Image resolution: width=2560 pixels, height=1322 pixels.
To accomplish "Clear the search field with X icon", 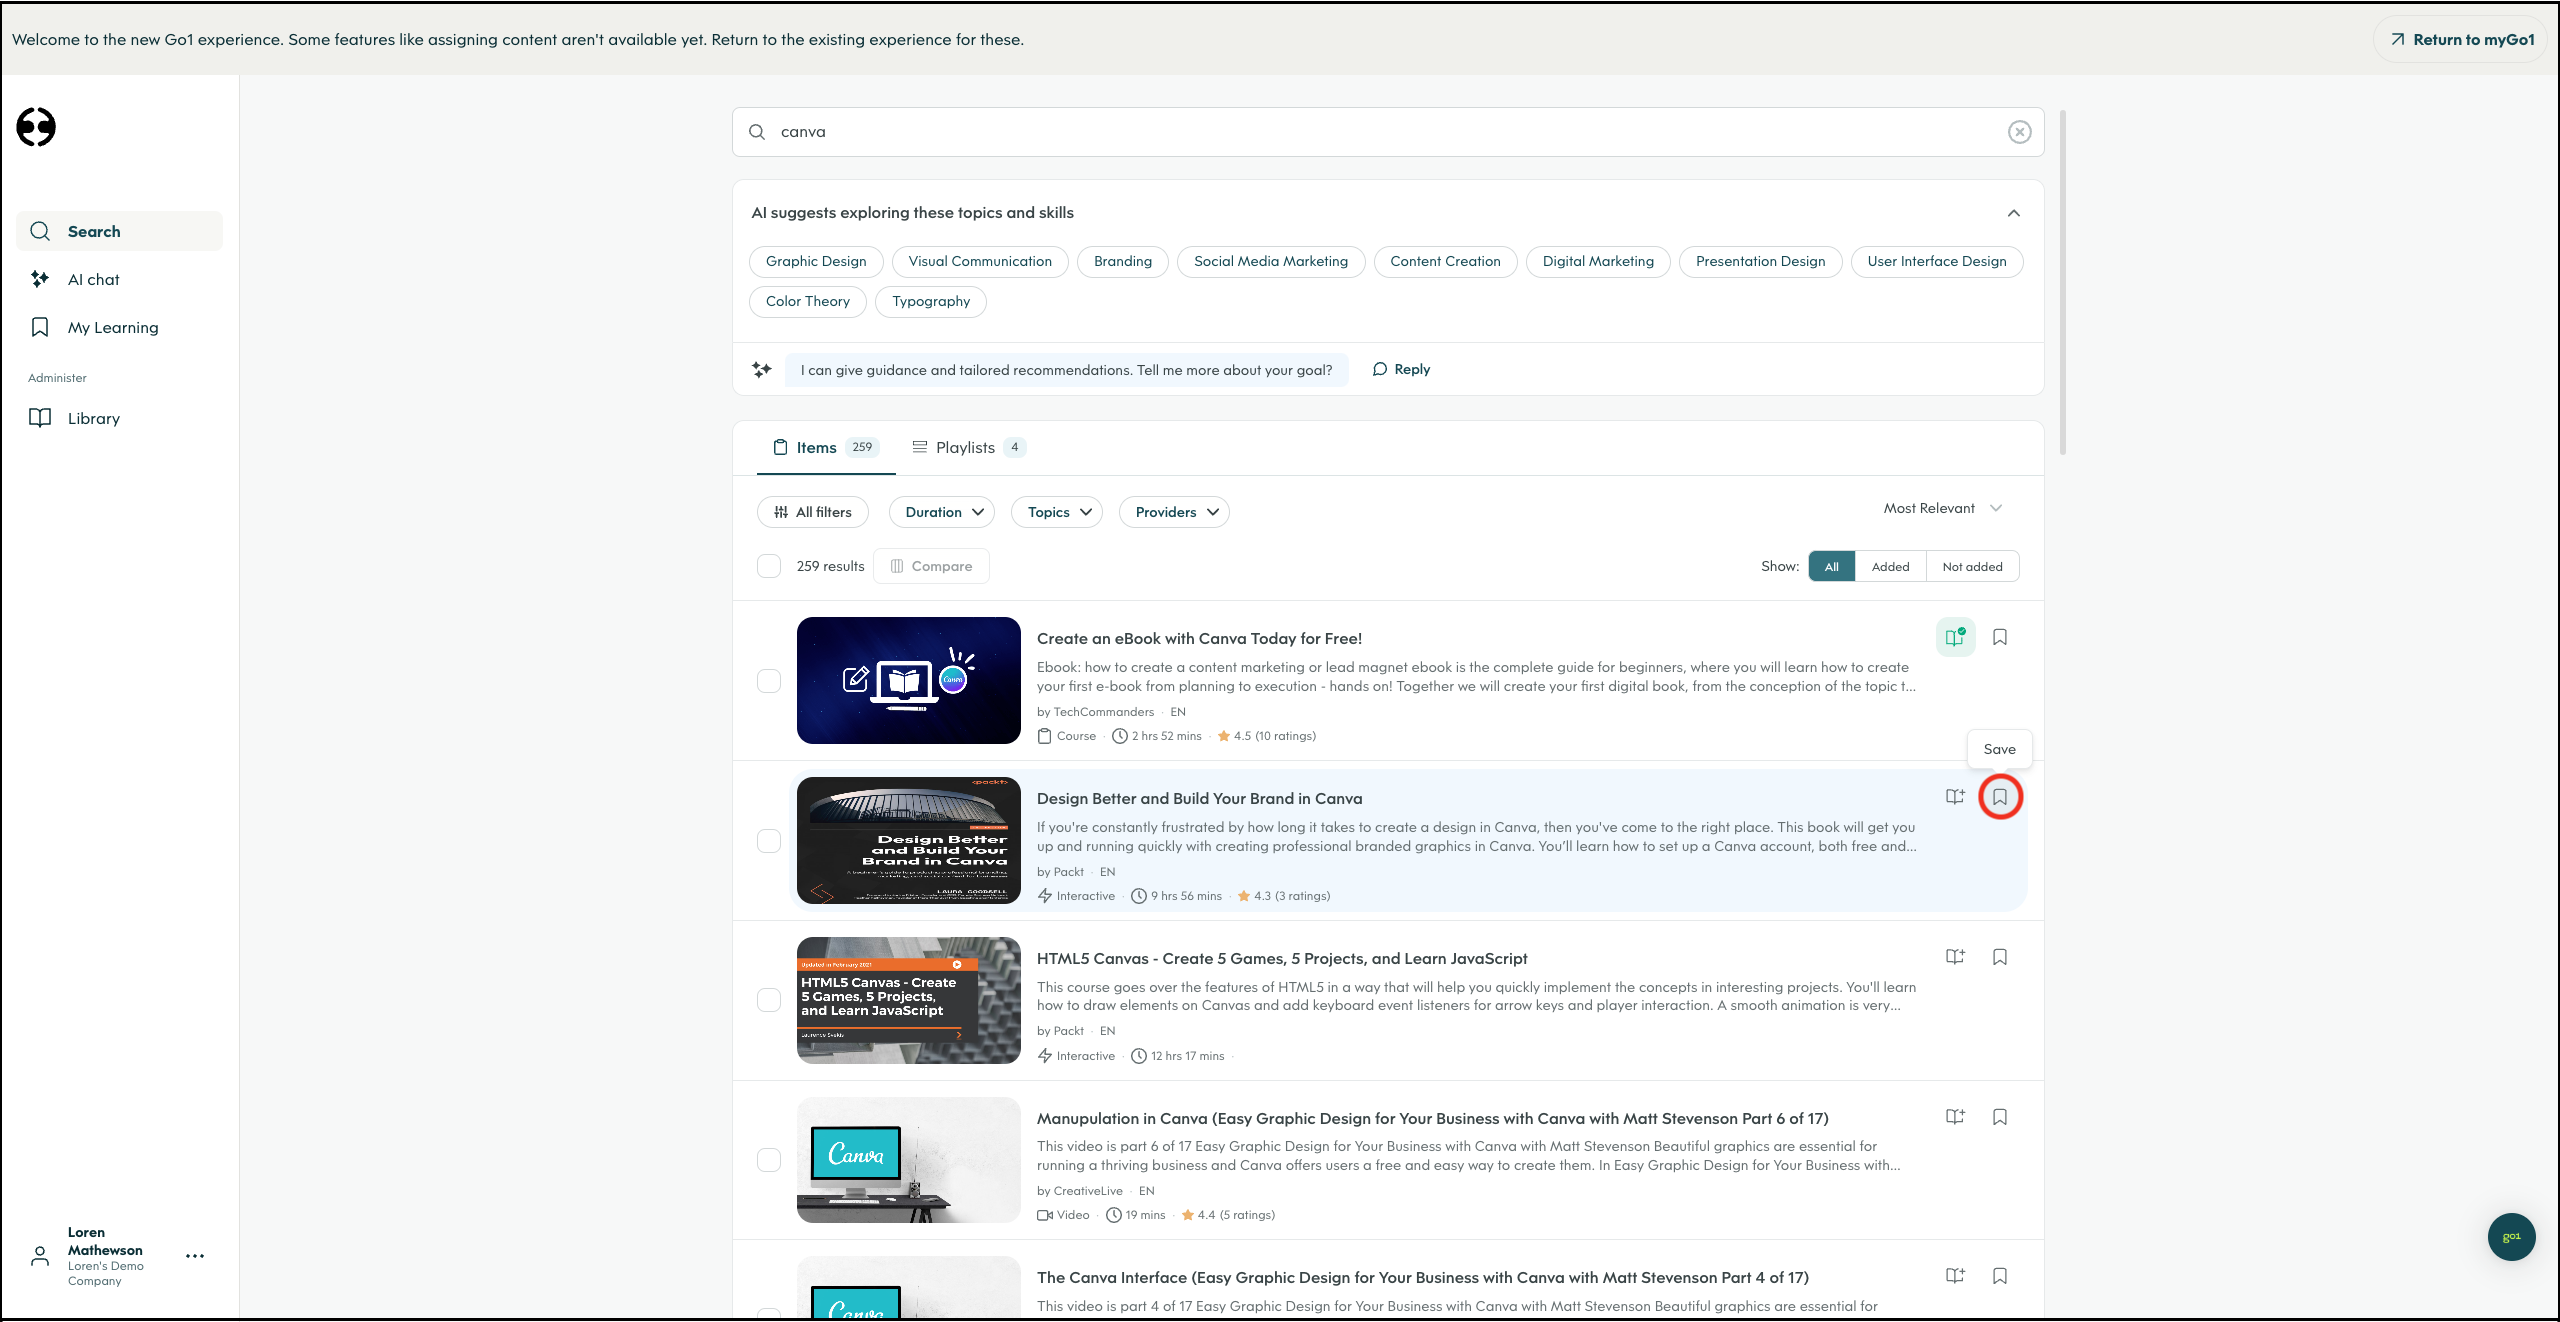I will pyautogui.click(x=2019, y=132).
